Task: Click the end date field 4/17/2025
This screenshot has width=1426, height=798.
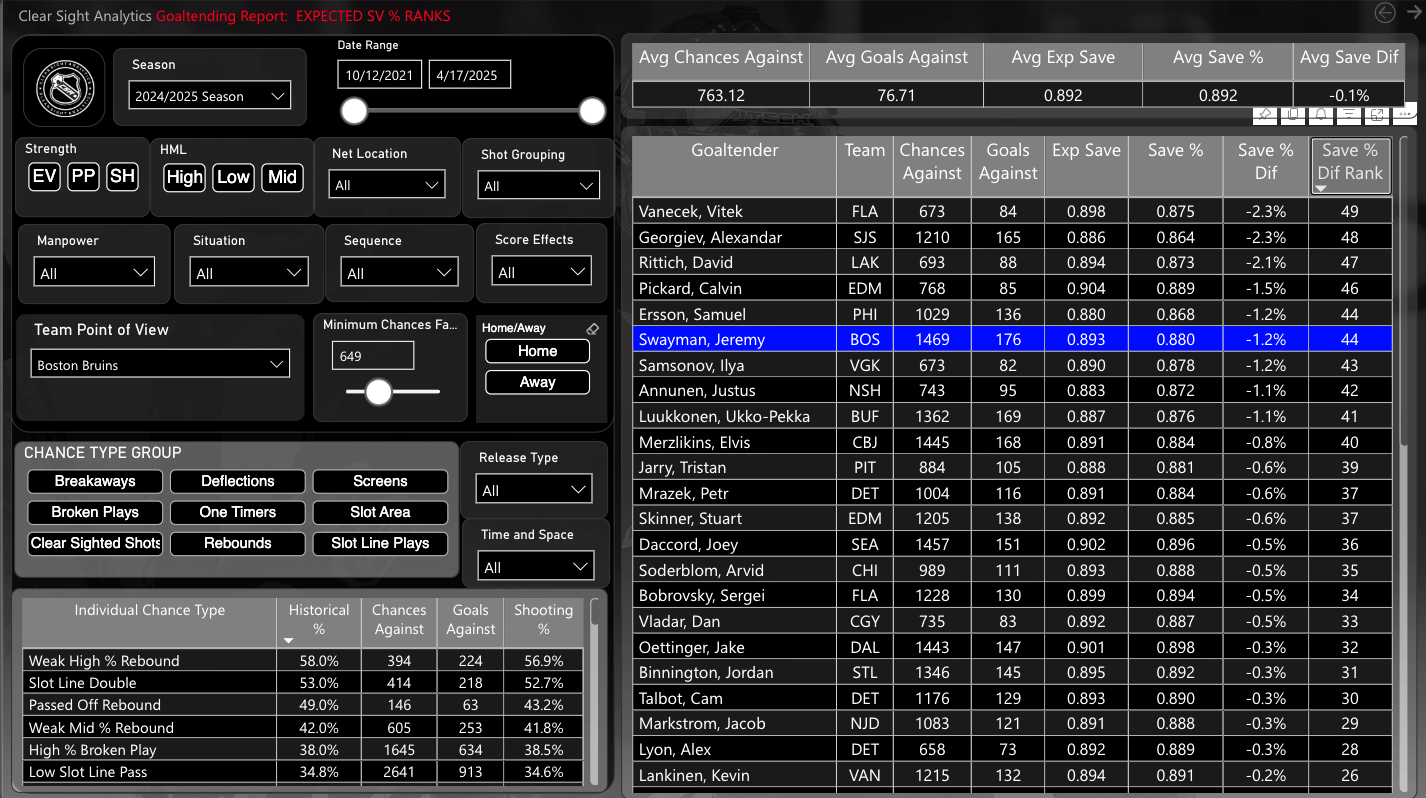Action: point(470,75)
